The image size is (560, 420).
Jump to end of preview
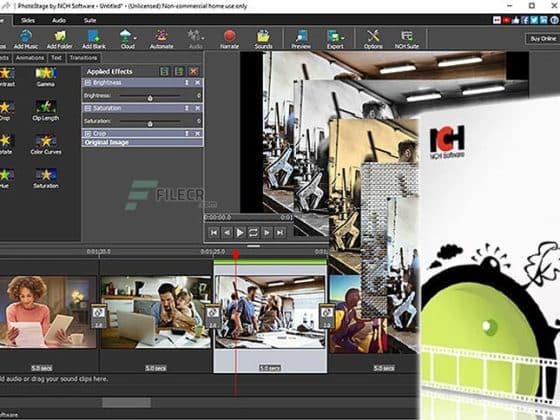click(x=280, y=233)
